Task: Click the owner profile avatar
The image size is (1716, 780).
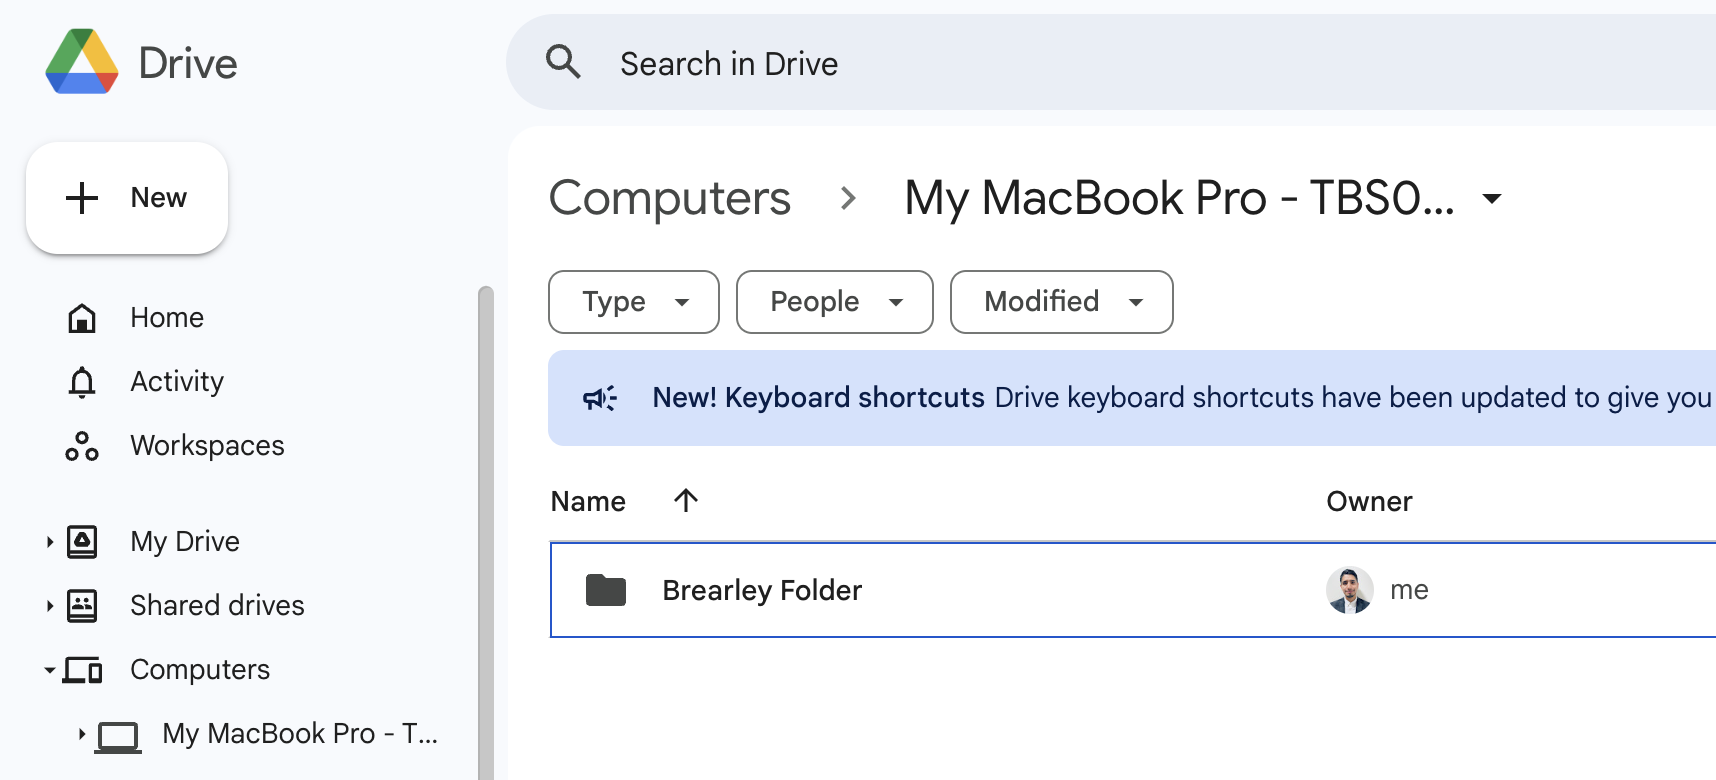Action: [1350, 590]
